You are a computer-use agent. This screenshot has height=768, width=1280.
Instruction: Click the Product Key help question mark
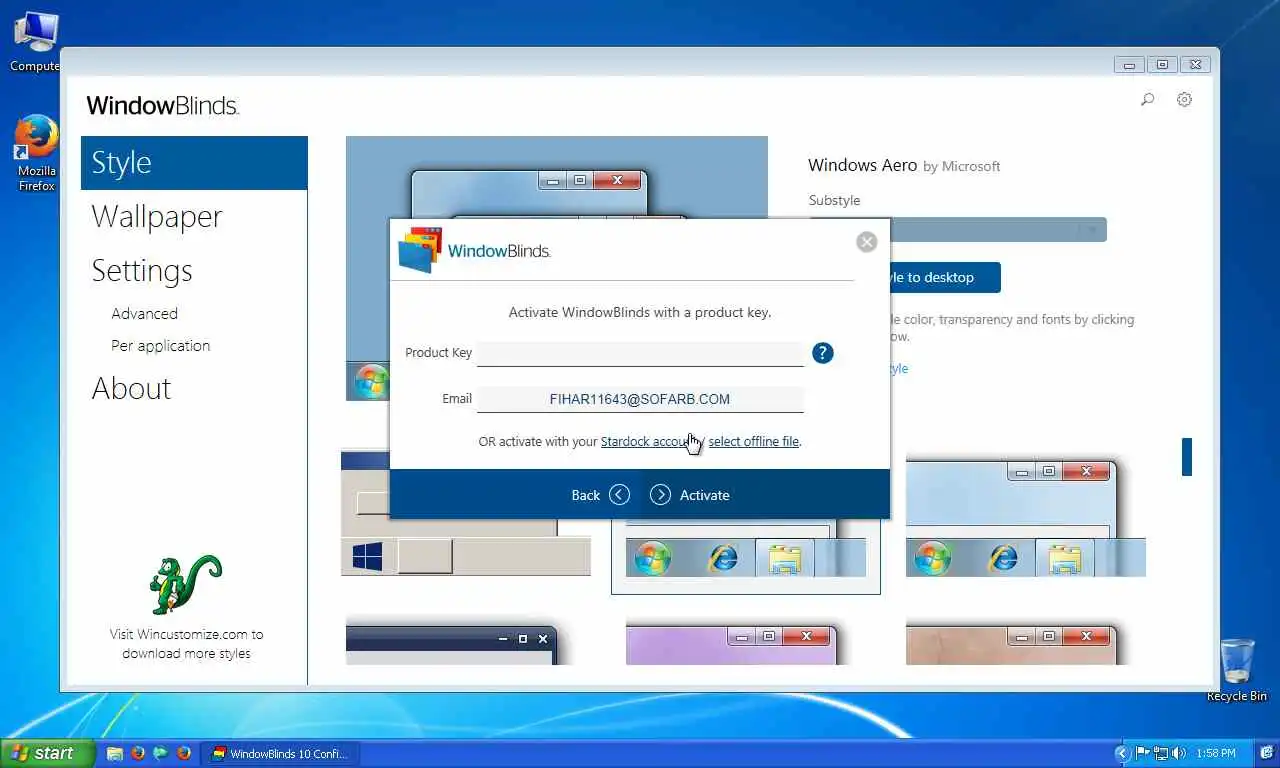[x=822, y=353]
